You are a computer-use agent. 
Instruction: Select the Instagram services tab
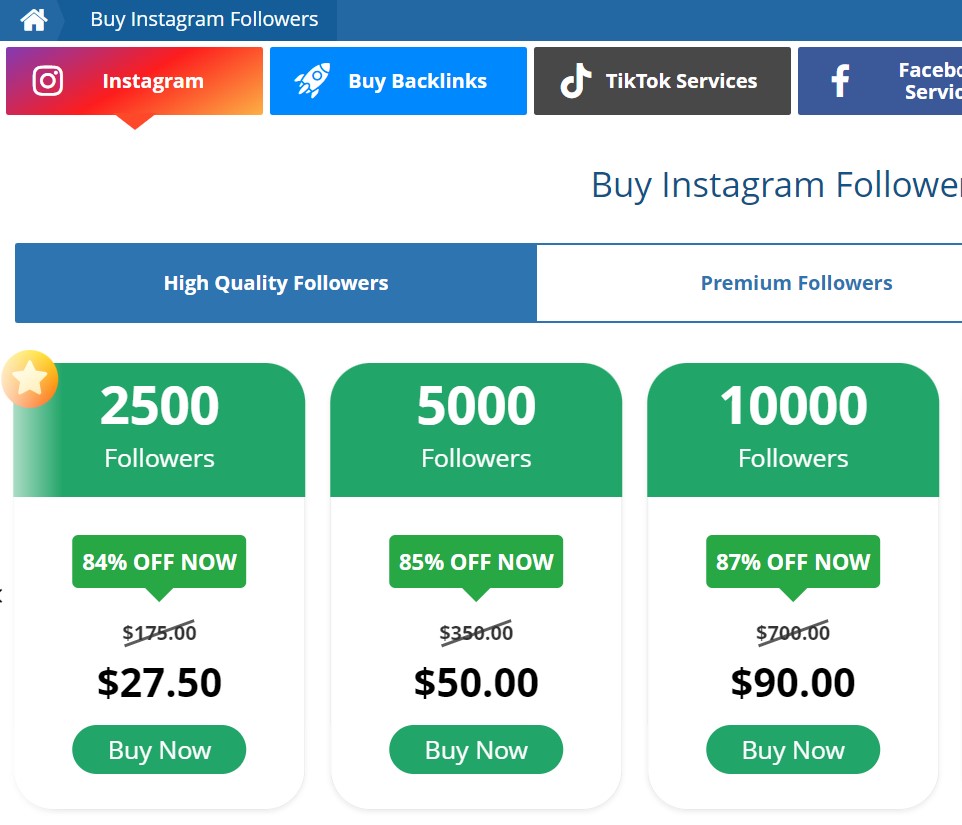(134, 81)
